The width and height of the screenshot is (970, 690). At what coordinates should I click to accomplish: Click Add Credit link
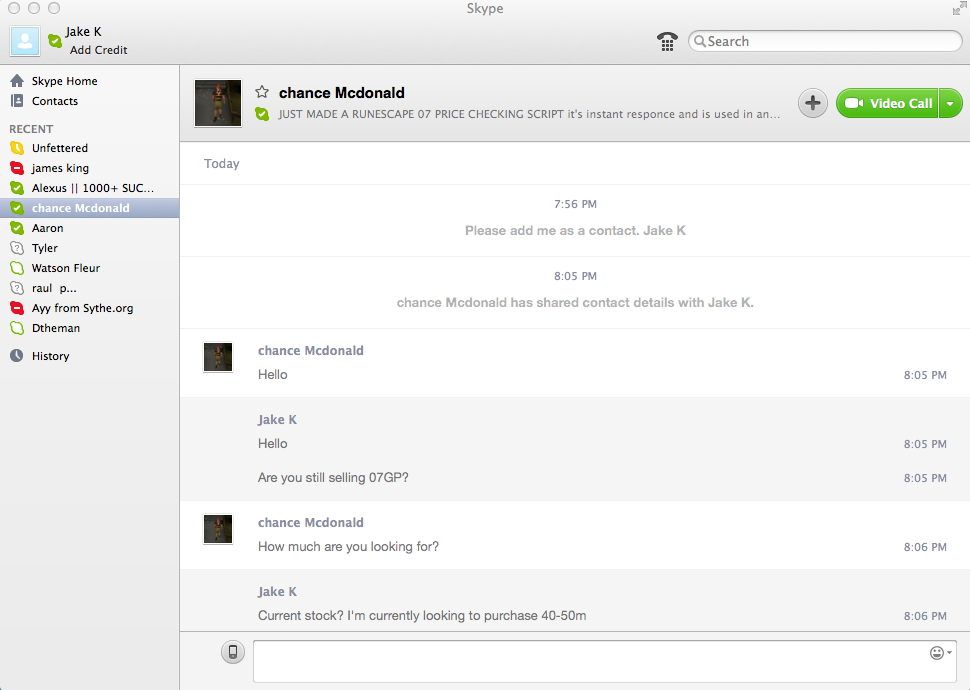(x=98, y=50)
